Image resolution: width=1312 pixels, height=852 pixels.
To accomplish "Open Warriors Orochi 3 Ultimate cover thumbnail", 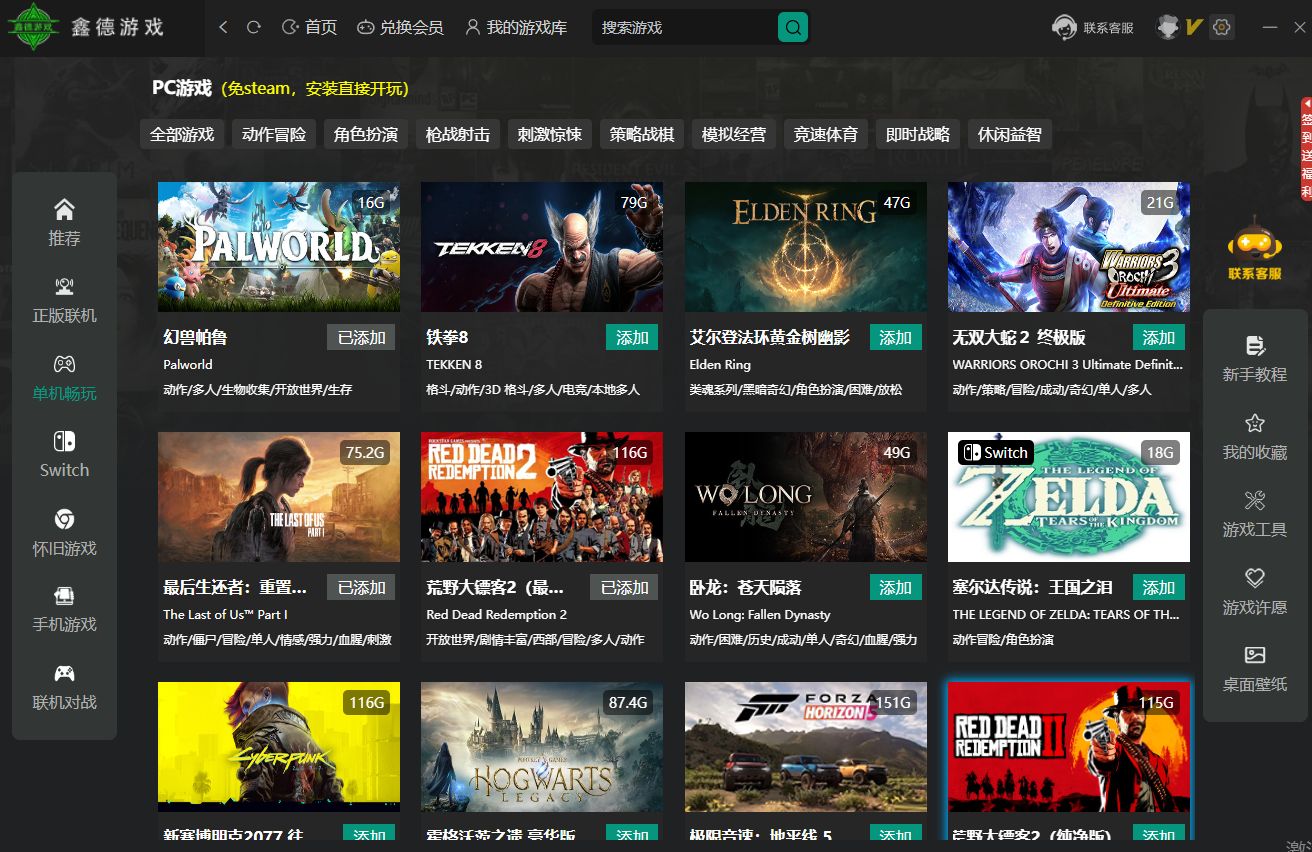I will coord(1069,247).
